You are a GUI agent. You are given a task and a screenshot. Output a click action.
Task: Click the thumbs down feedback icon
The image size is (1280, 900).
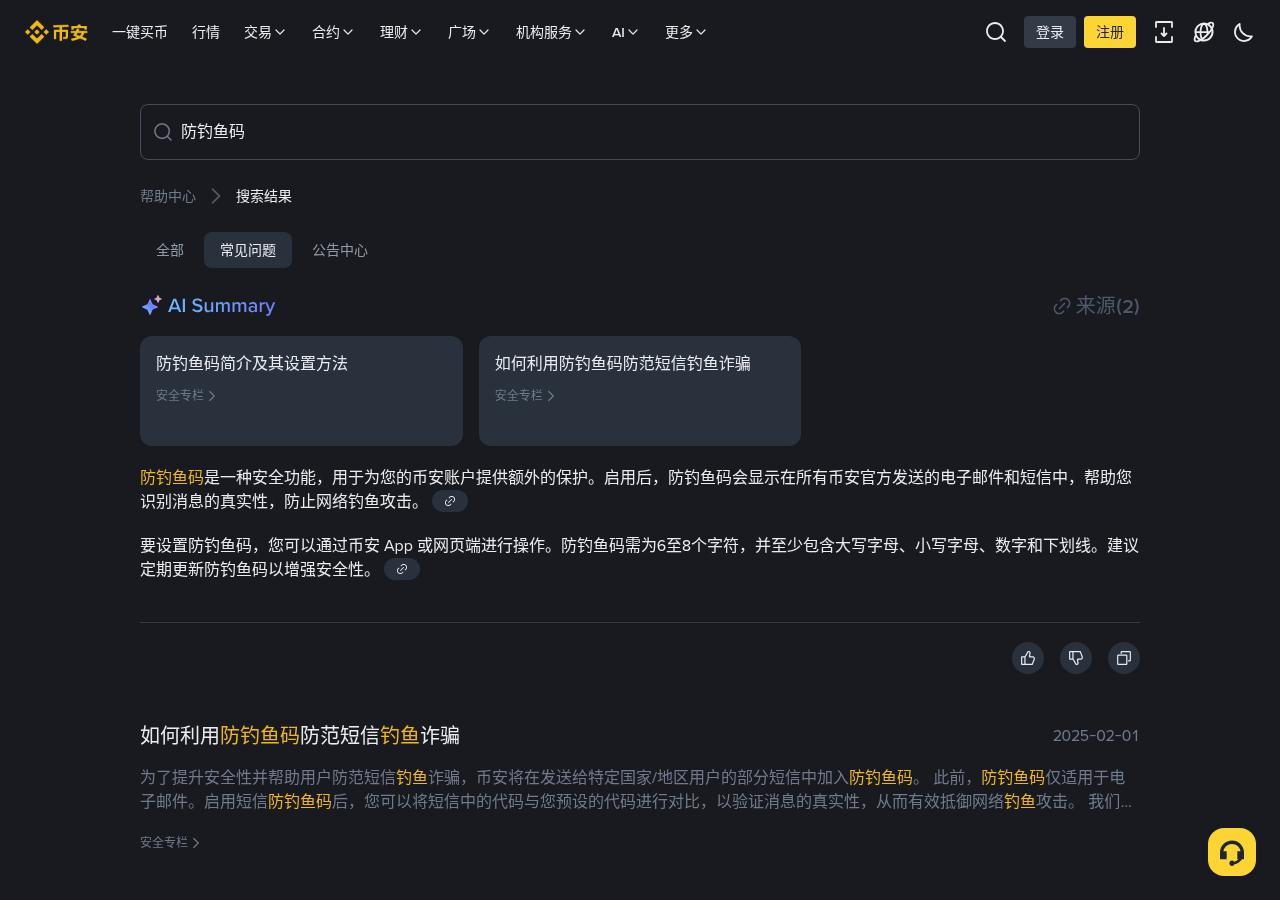1076,658
